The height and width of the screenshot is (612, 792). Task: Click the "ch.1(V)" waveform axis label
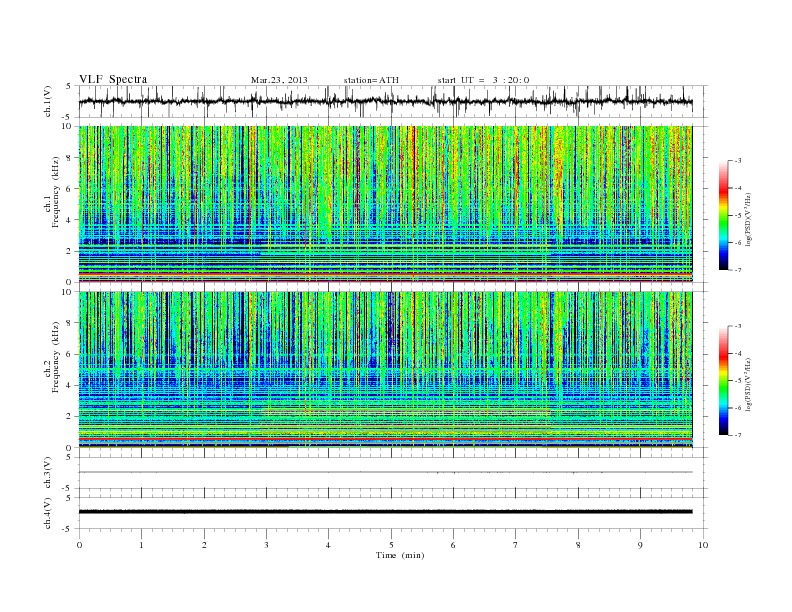point(48,101)
